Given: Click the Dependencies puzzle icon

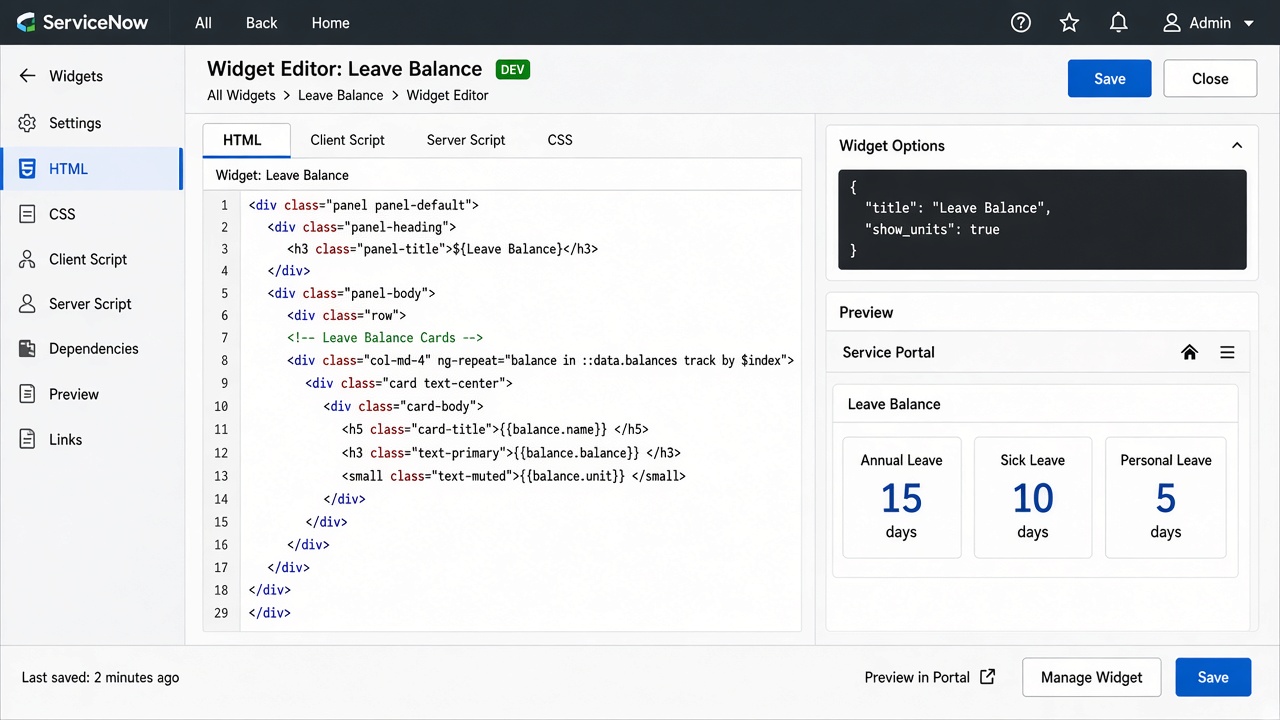Looking at the screenshot, I should [28, 349].
